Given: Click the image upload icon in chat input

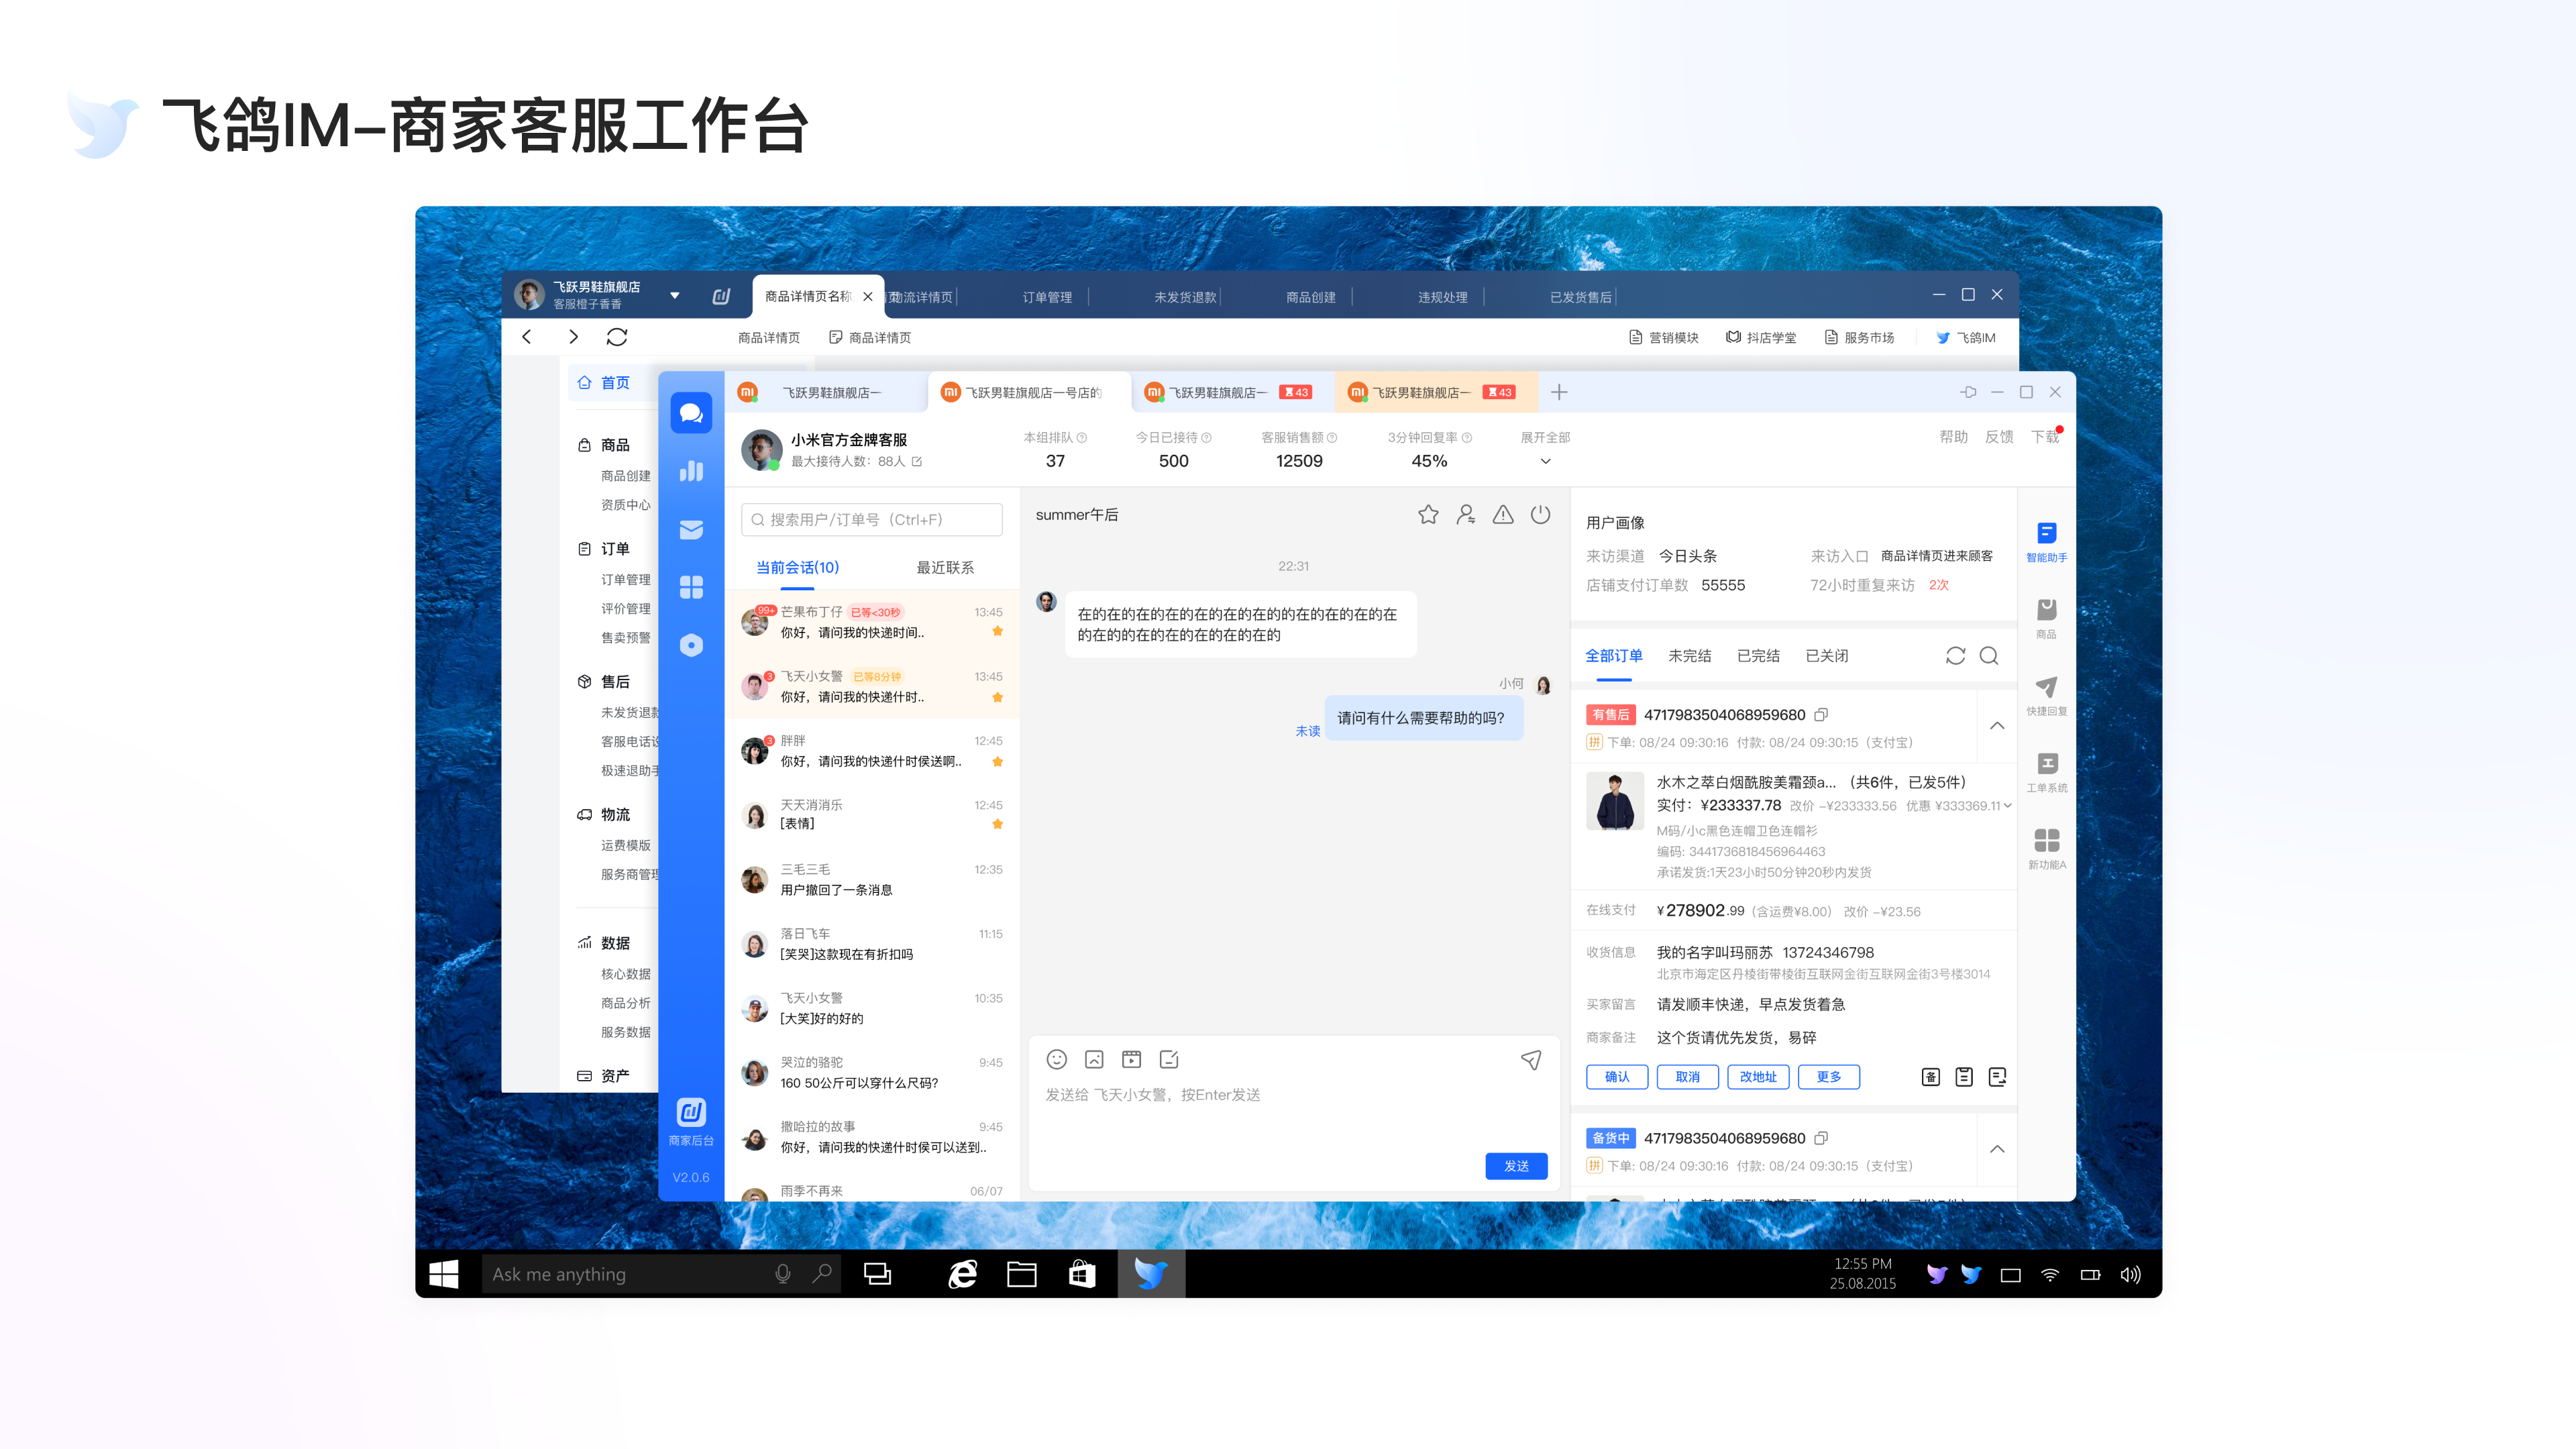Looking at the screenshot, I should [1094, 1059].
